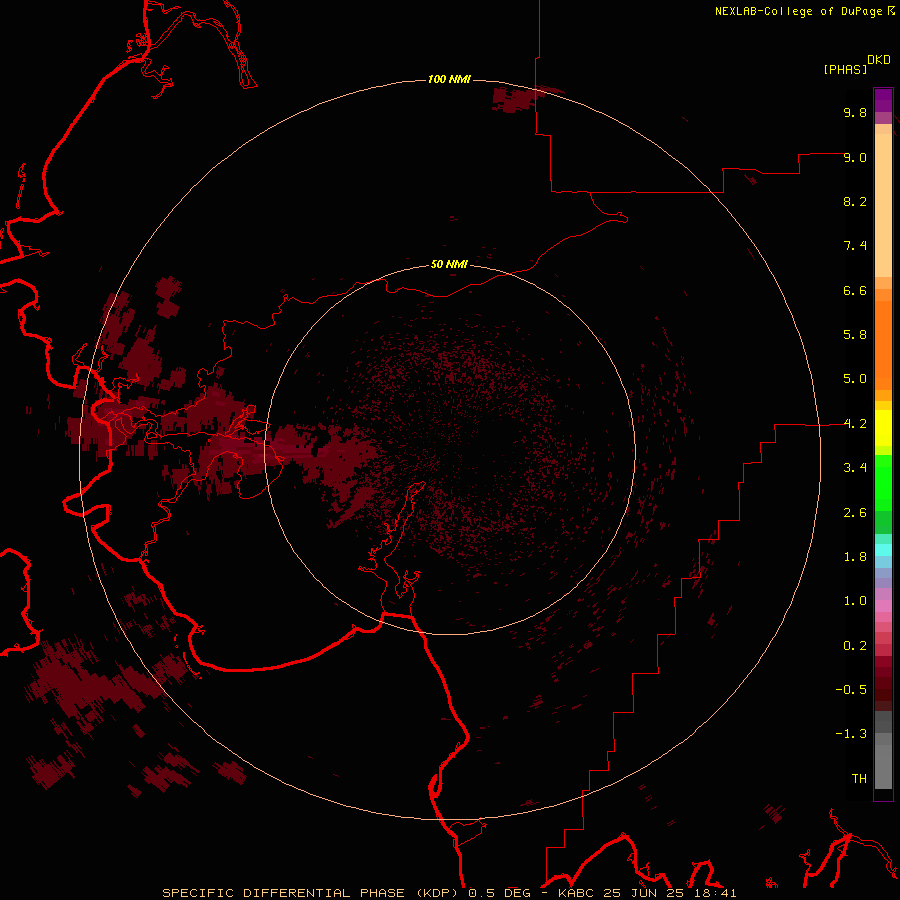Click the -1.3 colorbar value label
This screenshot has width=900, height=900.
pyautogui.click(x=851, y=734)
